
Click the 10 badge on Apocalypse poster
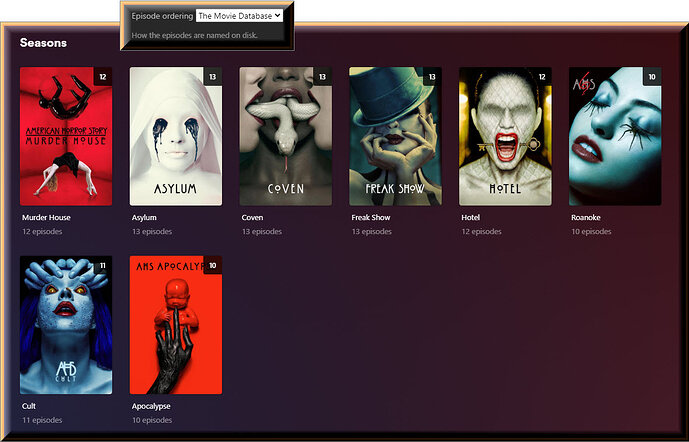(213, 265)
